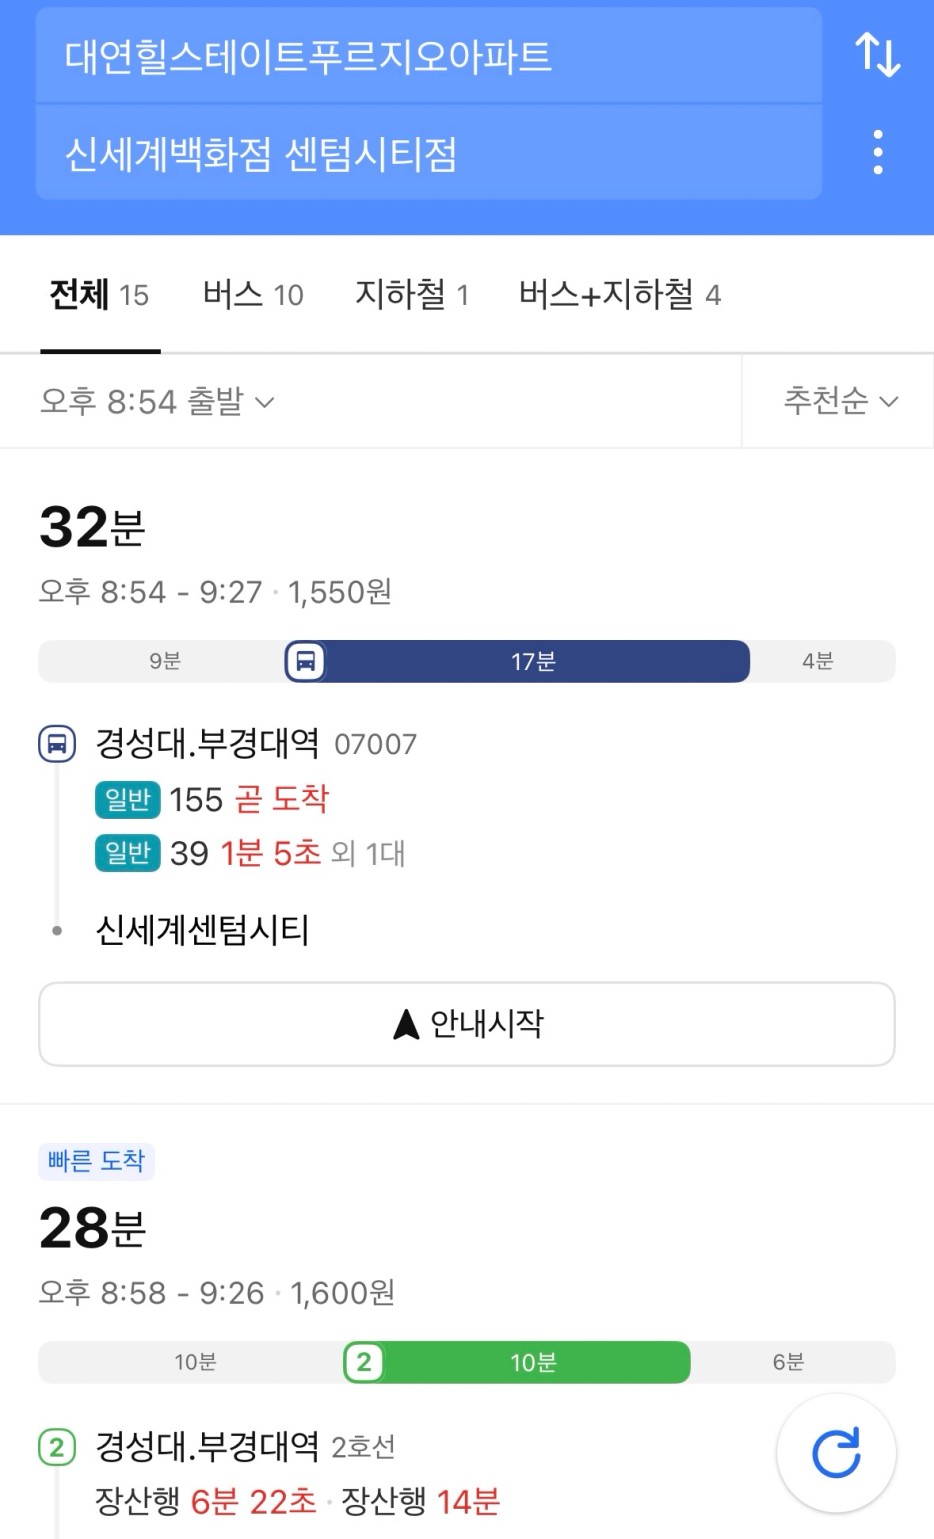934x1539 pixels.
Task: Tap subway line 2 badge on green bar
Action: point(363,1362)
